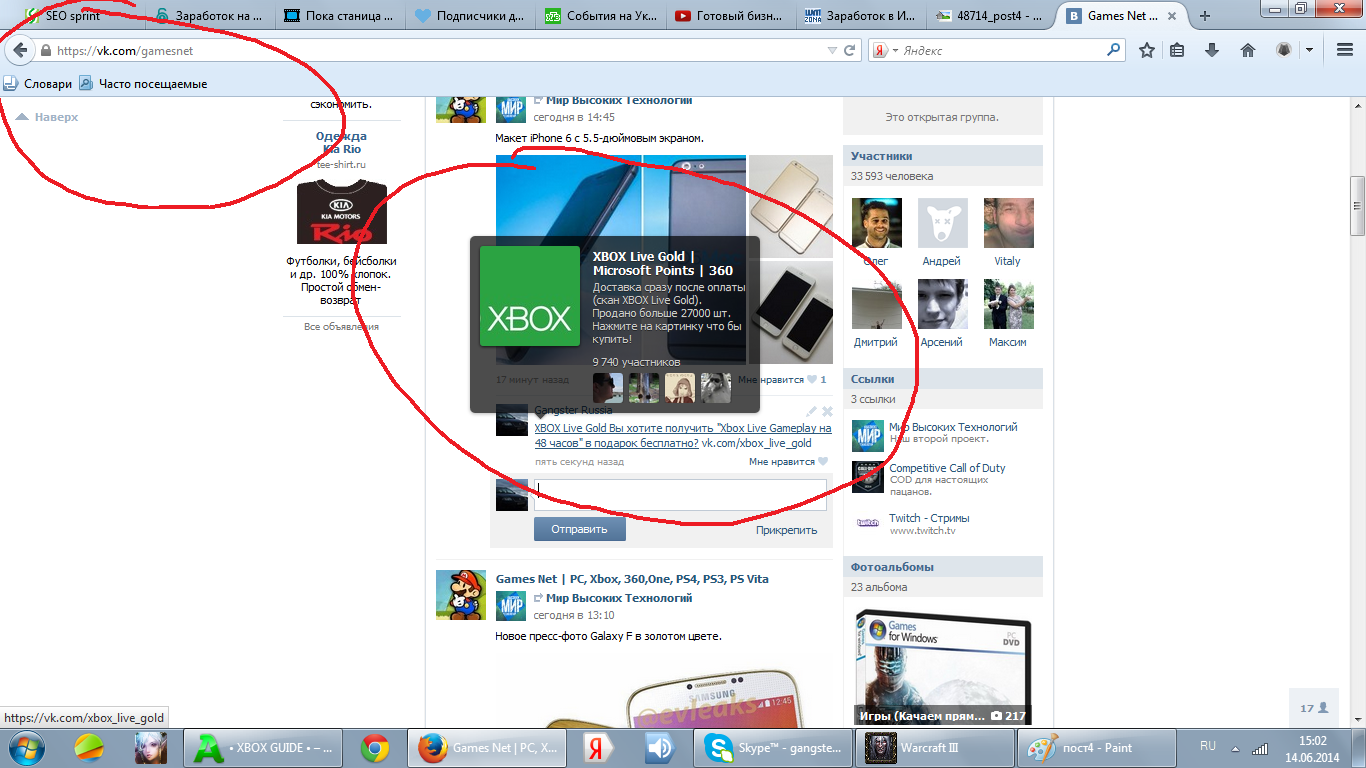Click the Mario avatar of the 13:10 post
The height and width of the screenshot is (768, 1366).
461,595
